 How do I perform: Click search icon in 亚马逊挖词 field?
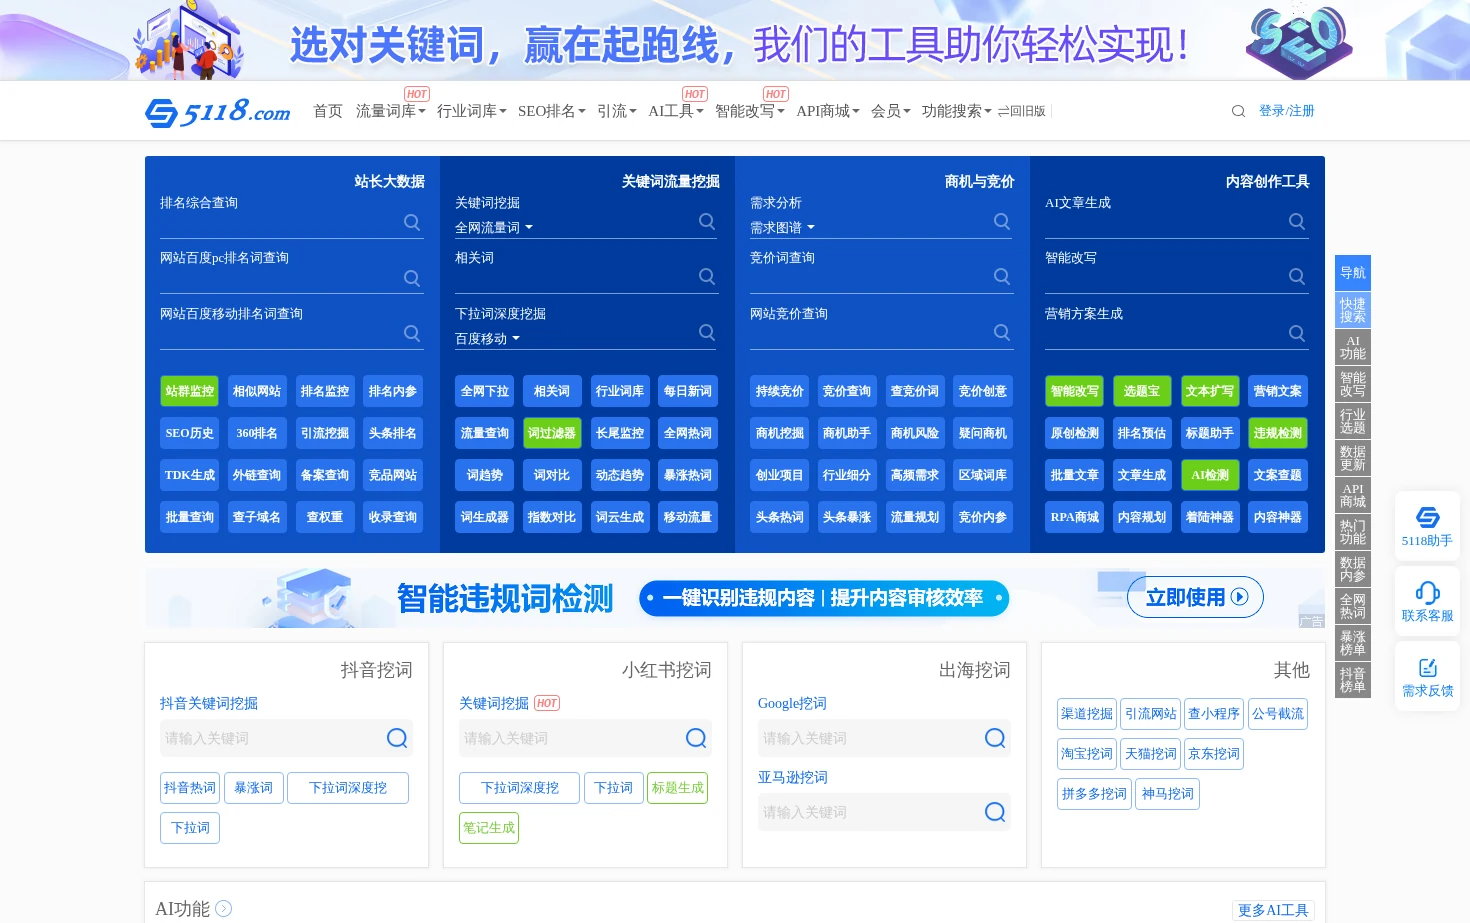pyautogui.click(x=995, y=812)
